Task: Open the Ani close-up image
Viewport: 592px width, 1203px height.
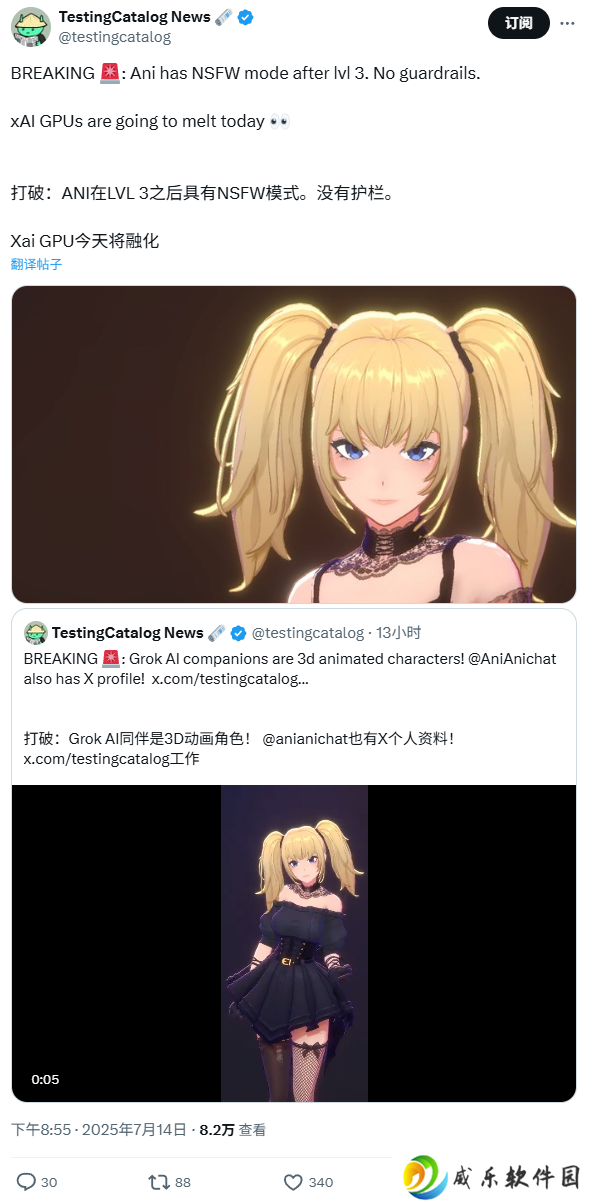Action: point(294,444)
